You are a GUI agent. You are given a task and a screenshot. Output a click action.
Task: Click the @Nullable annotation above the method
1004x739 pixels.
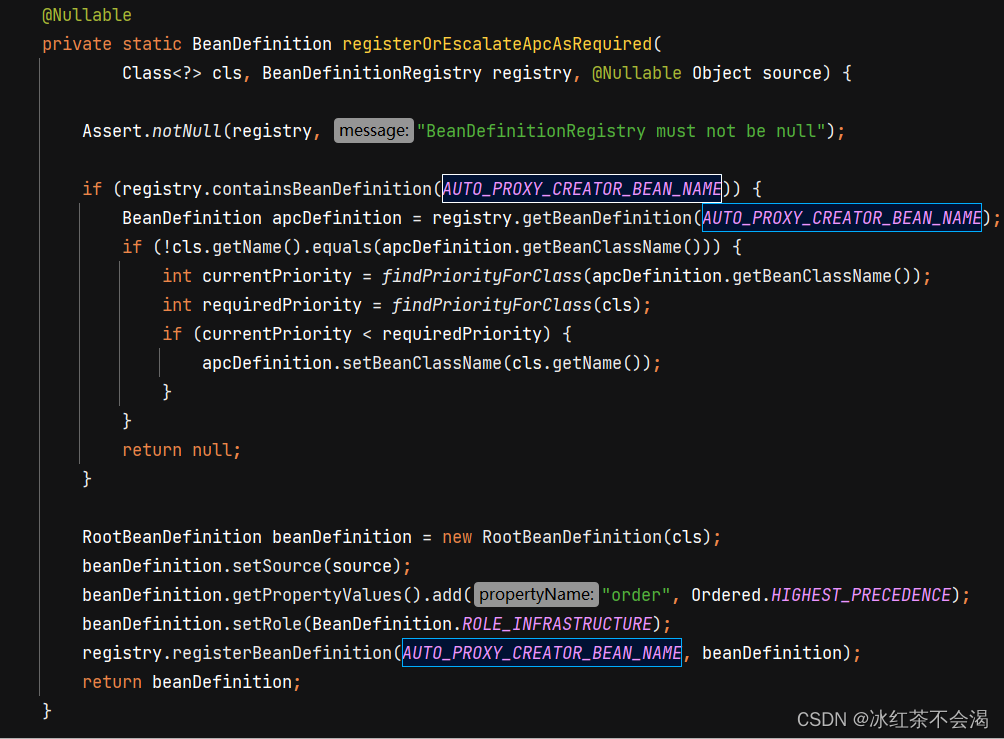click(x=86, y=15)
